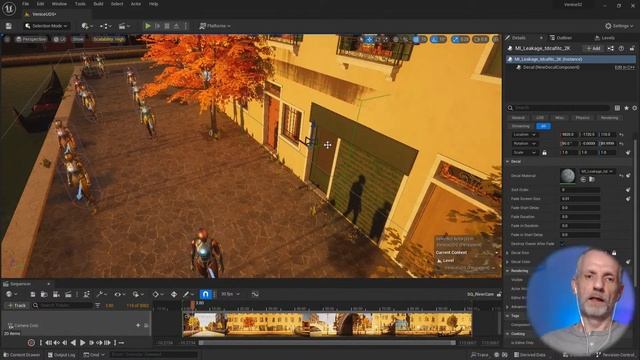
Task: Click the blueprint/hierarchy icon beside Add
Action: (x=611, y=48)
